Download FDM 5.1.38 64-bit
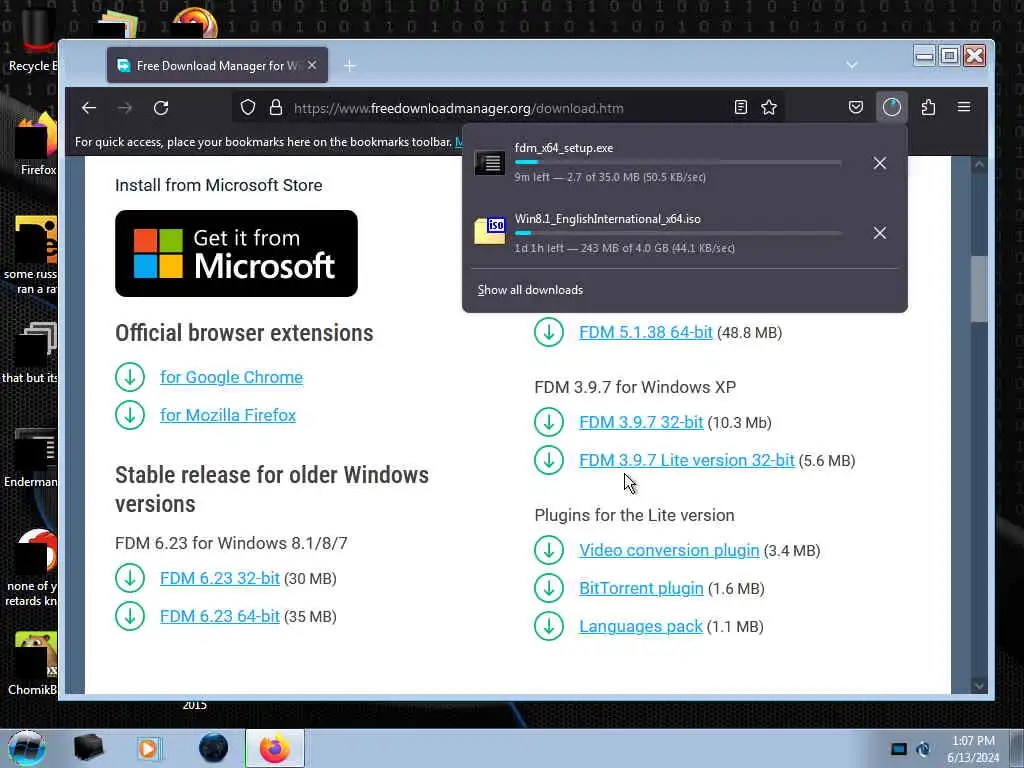The height and width of the screenshot is (768, 1024). [x=646, y=332]
